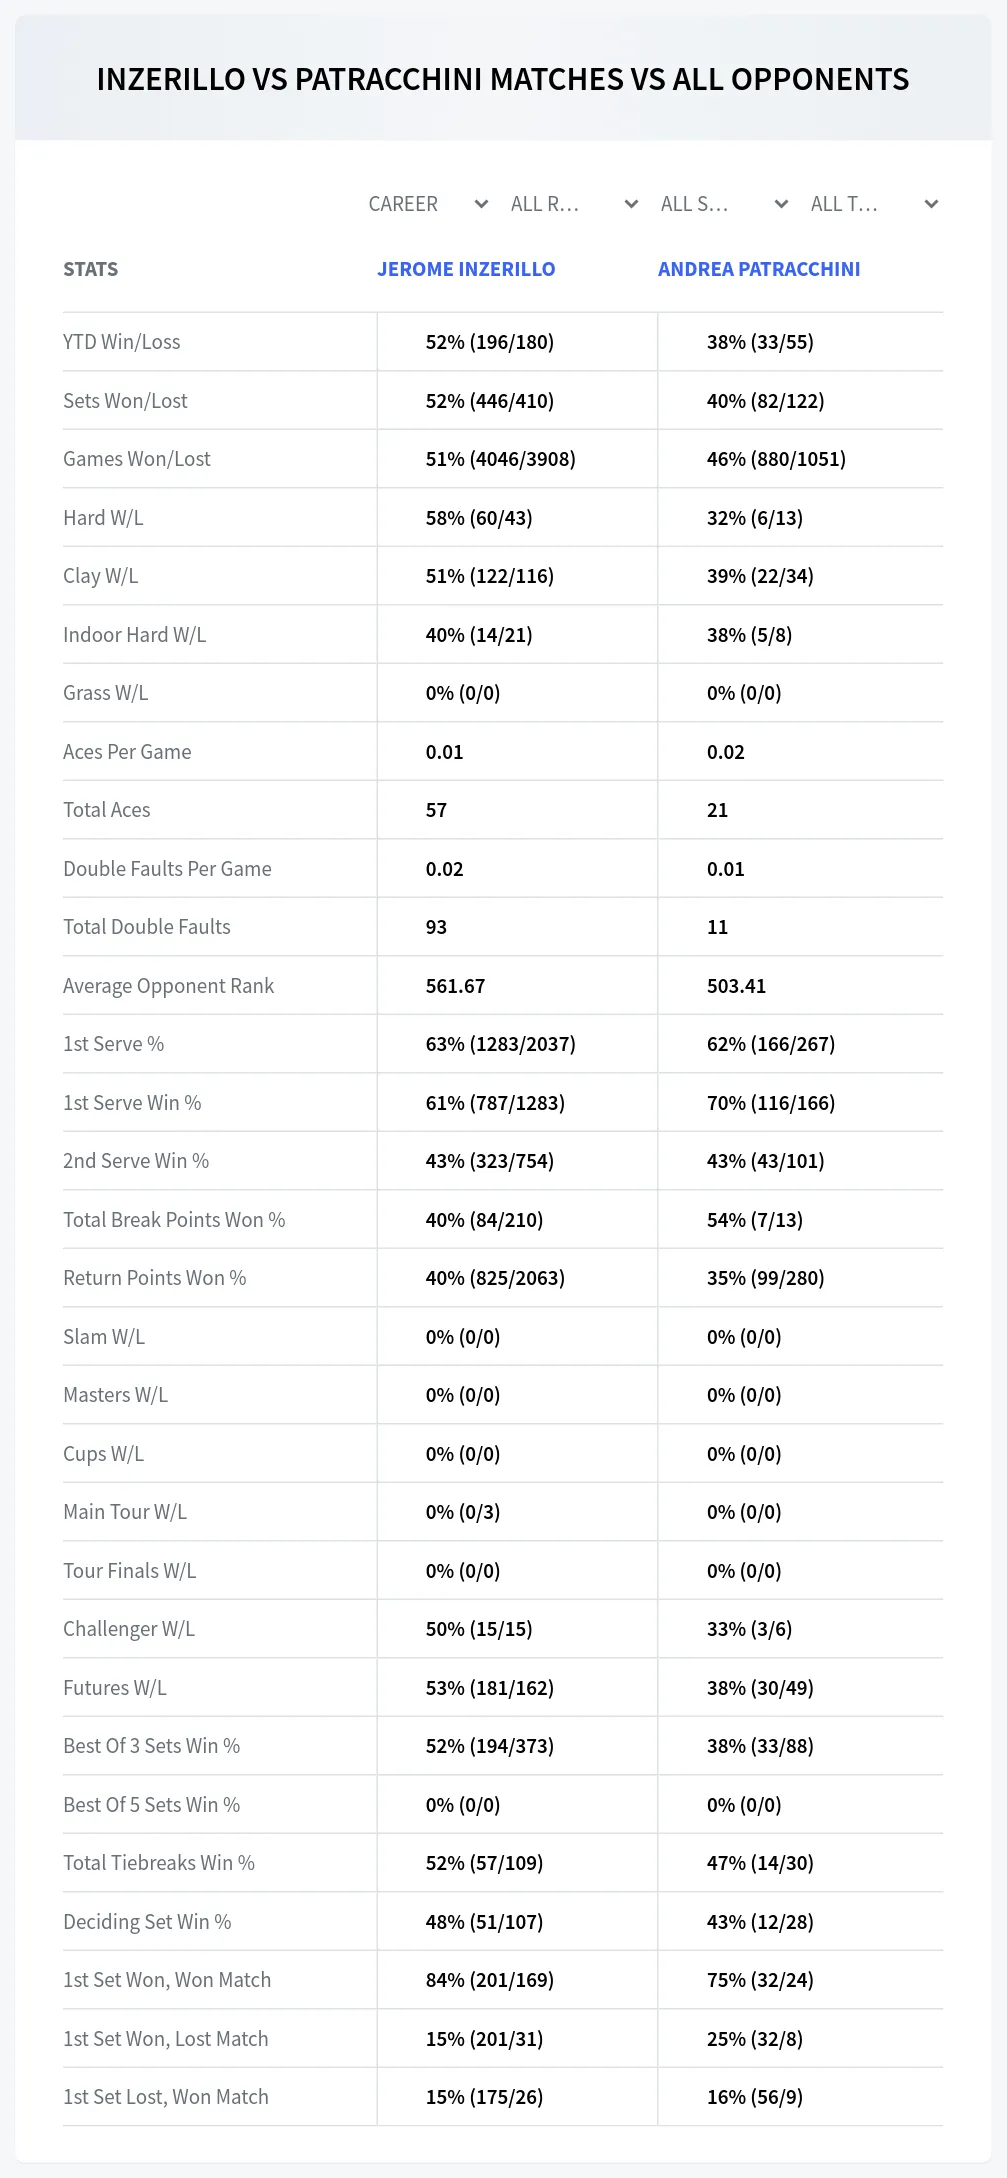Click Patracchini's Total Break Points value

755,1220
